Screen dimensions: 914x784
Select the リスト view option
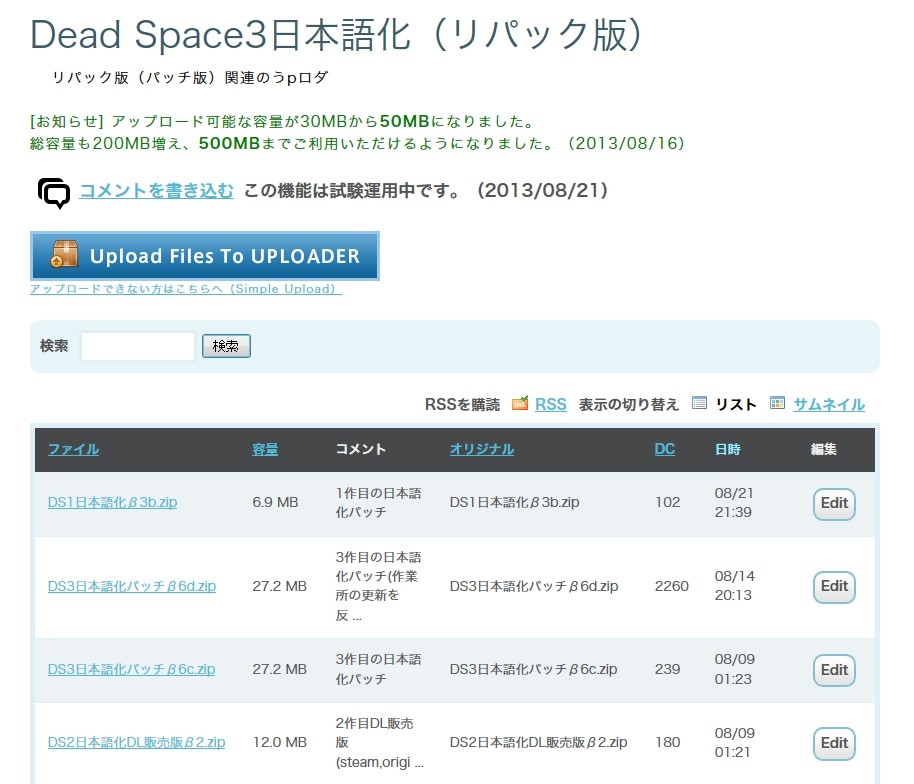[x=736, y=405]
